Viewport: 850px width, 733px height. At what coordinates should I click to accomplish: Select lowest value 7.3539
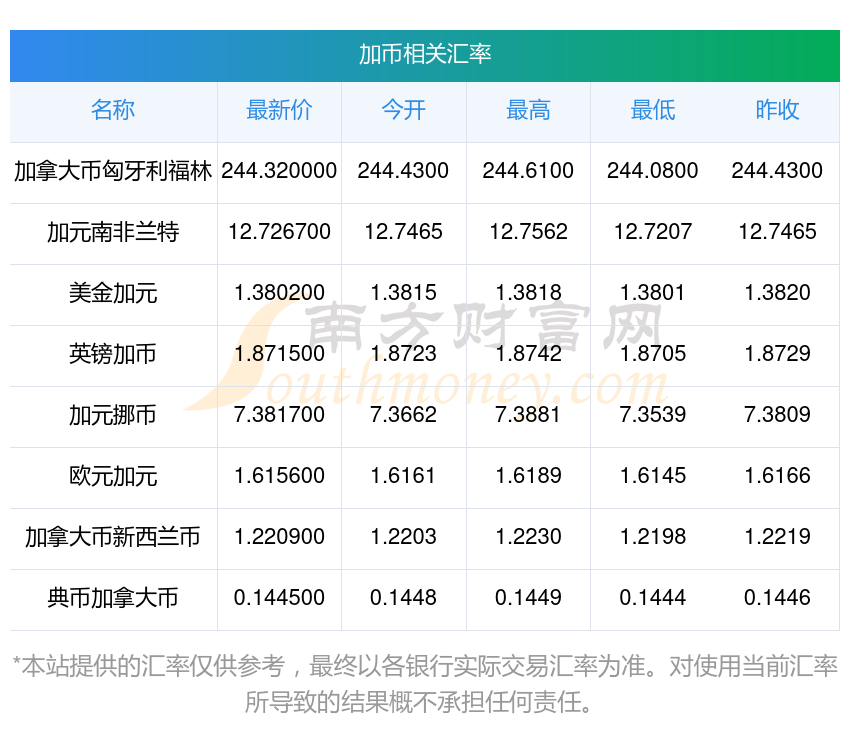(653, 415)
